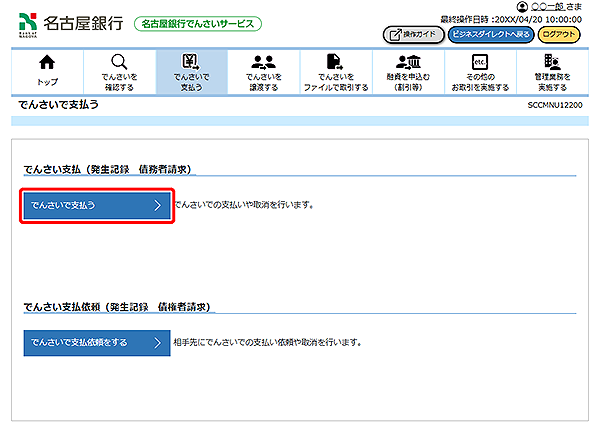
Task: Click the screen ID SCCMNU12200
Action: 555,105
